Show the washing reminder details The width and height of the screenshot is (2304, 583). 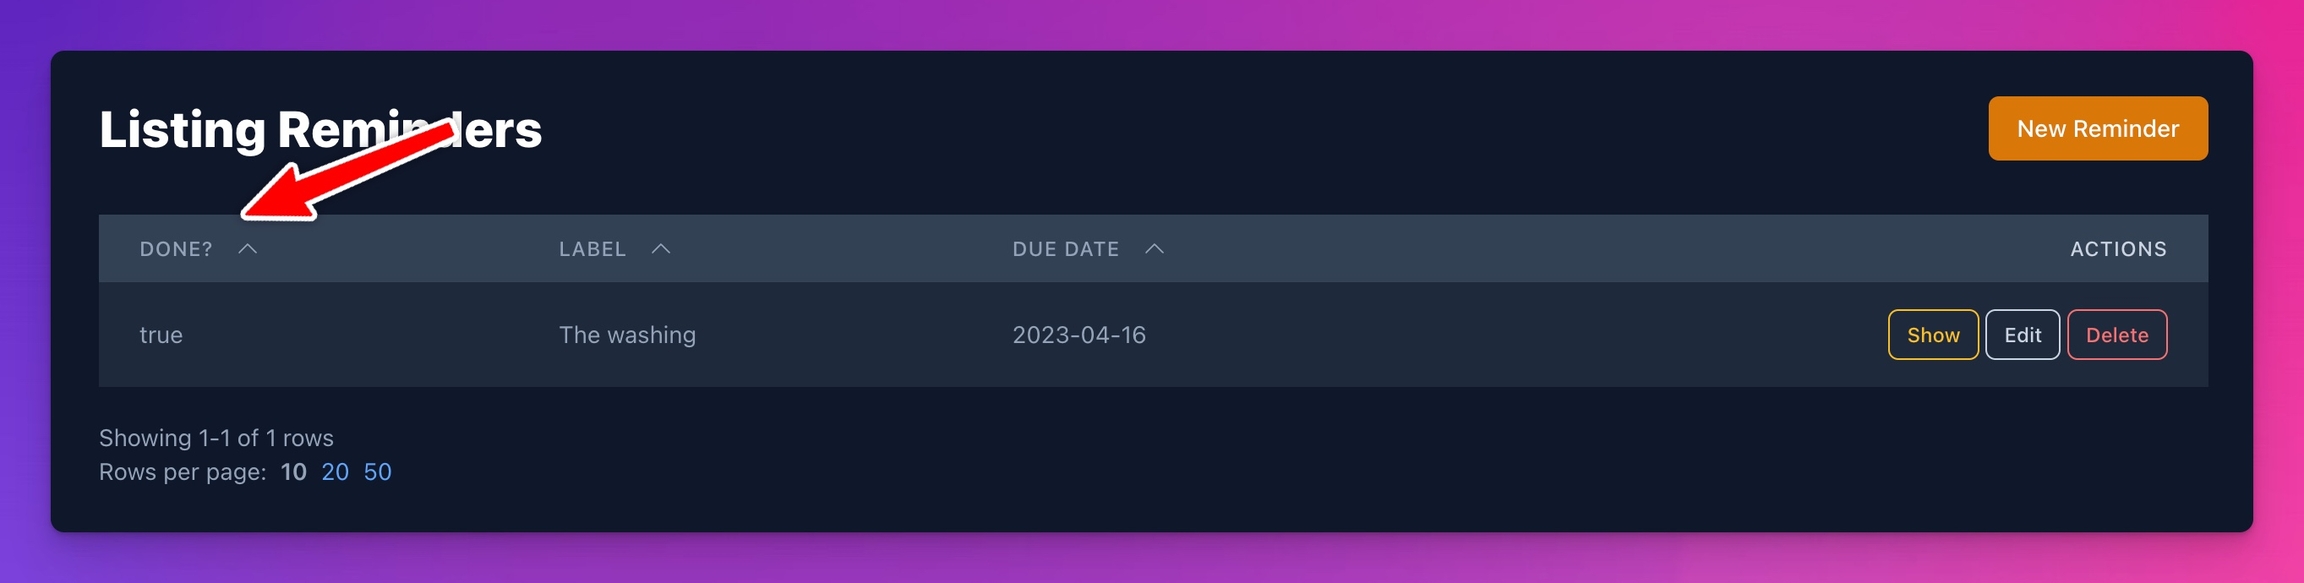[1932, 335]
